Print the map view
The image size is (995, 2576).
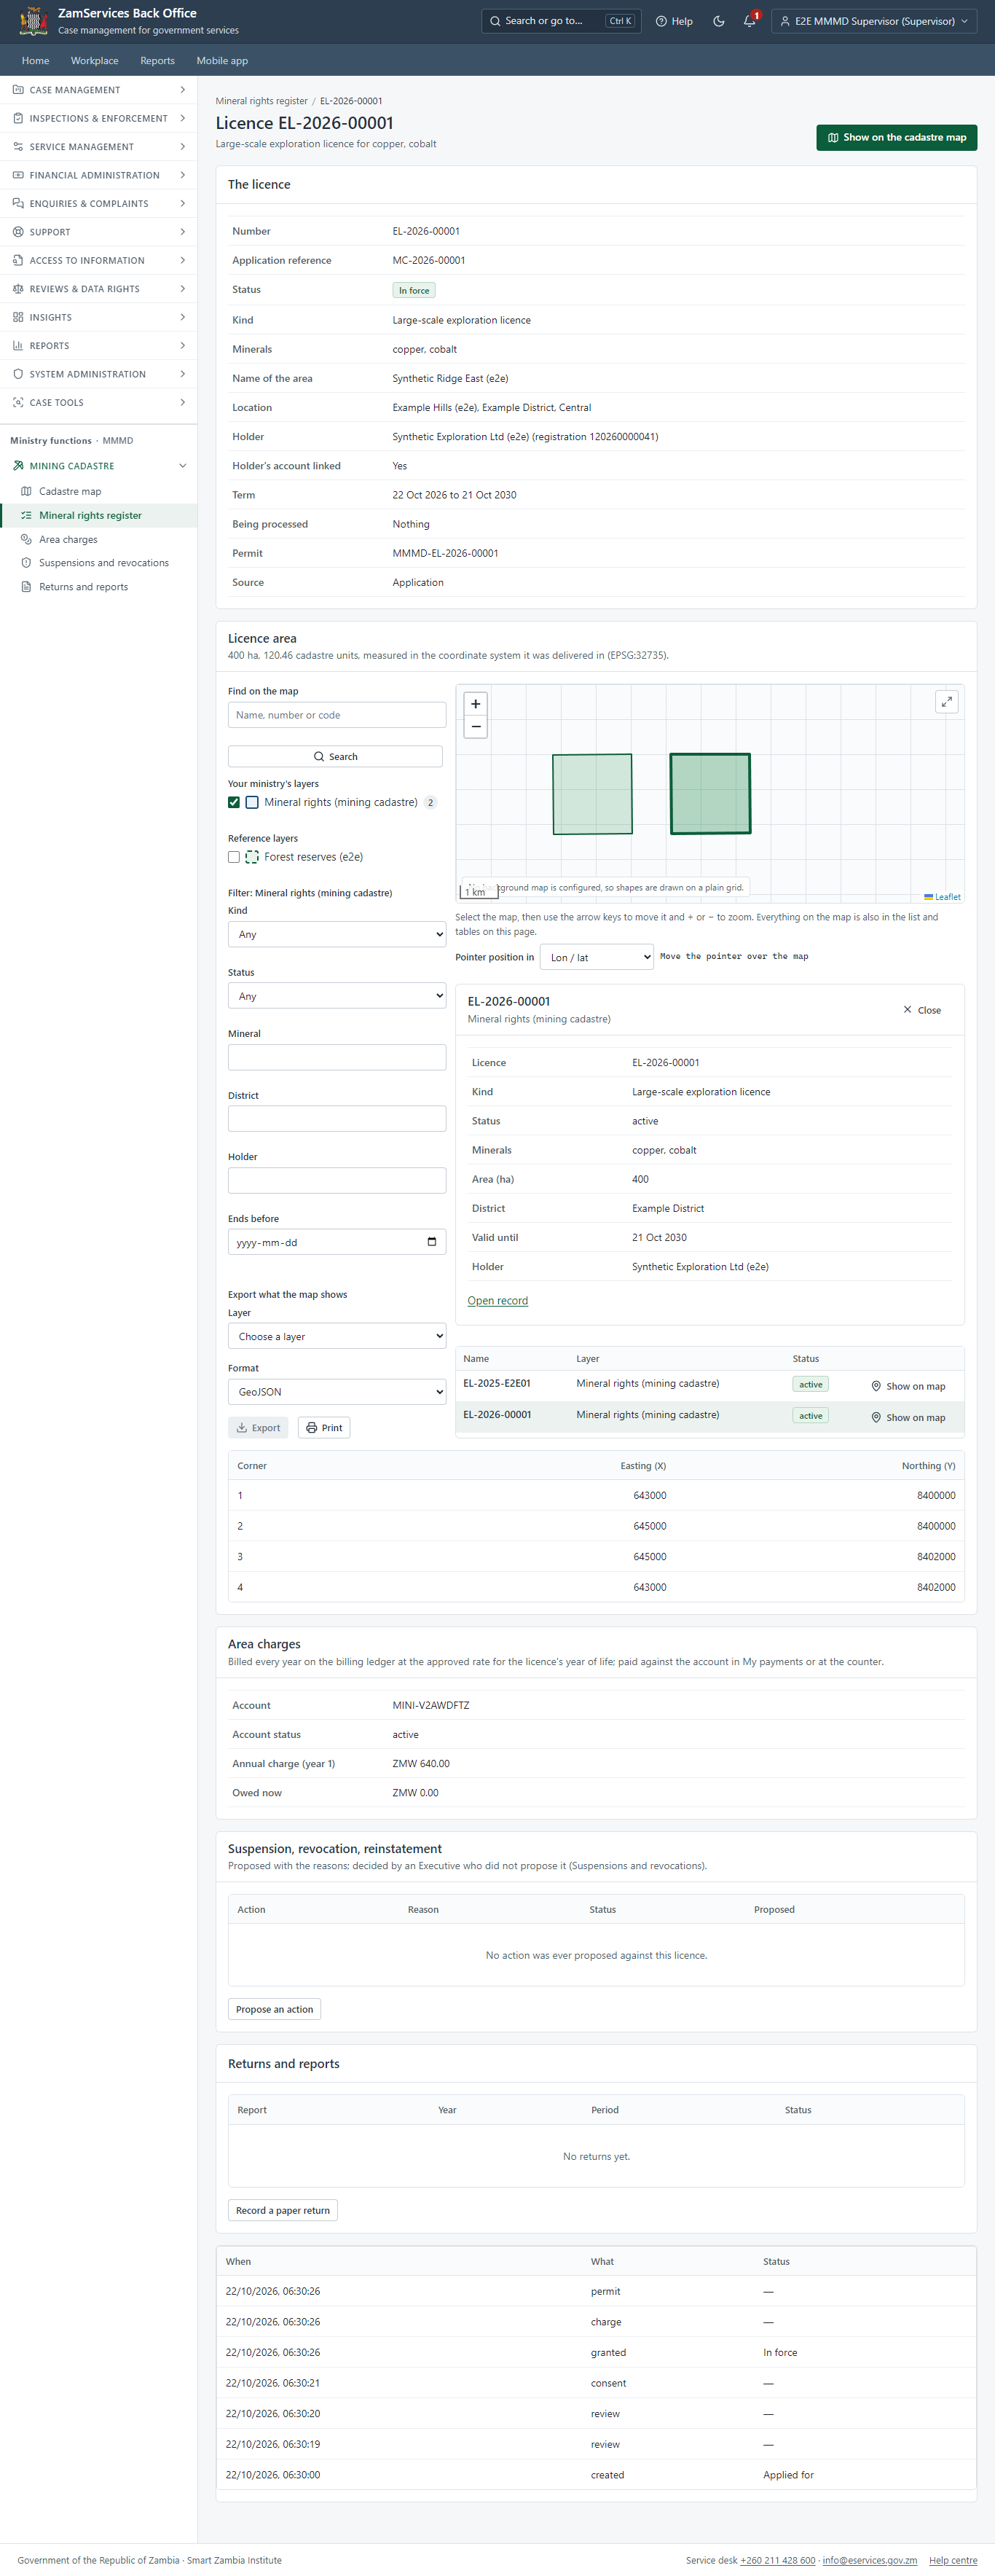click(324, 1428)
